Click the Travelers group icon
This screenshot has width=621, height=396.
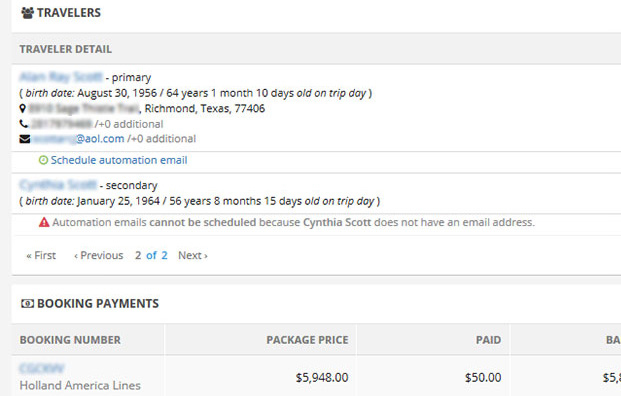click(x=27, y=13)
